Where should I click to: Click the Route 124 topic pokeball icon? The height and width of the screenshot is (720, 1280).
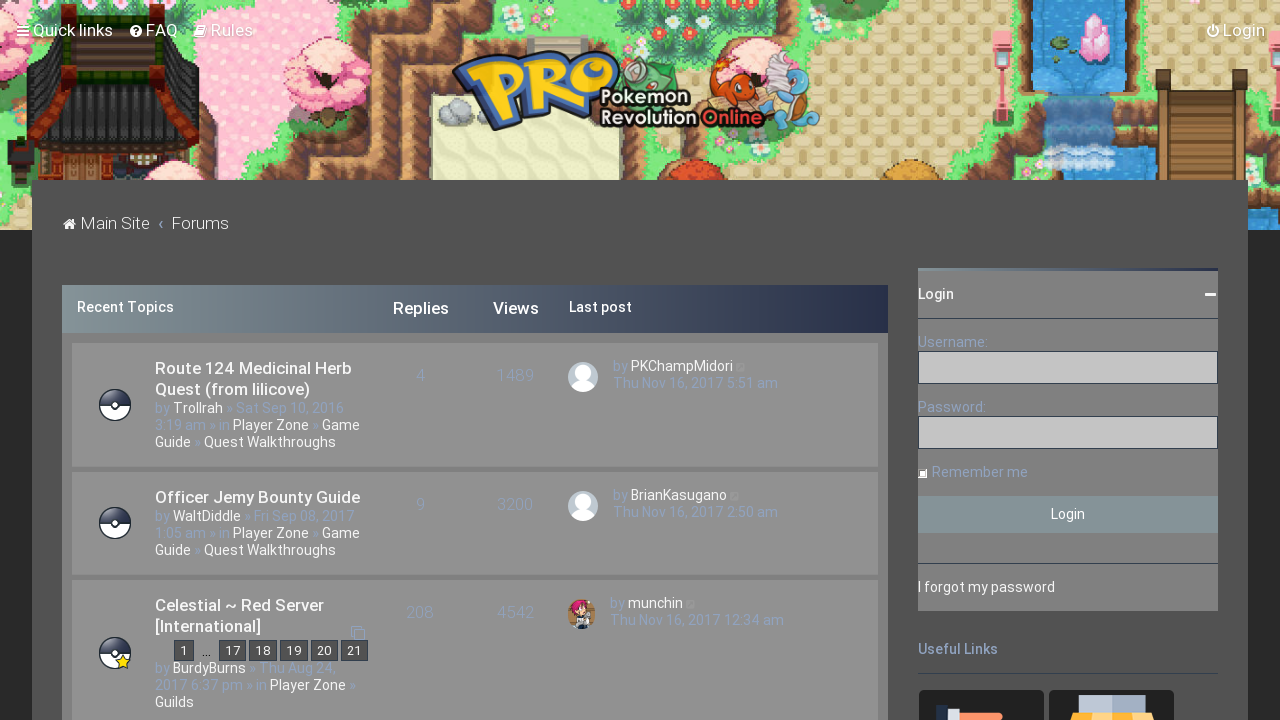pyautogui.click(x=115, y=405)
